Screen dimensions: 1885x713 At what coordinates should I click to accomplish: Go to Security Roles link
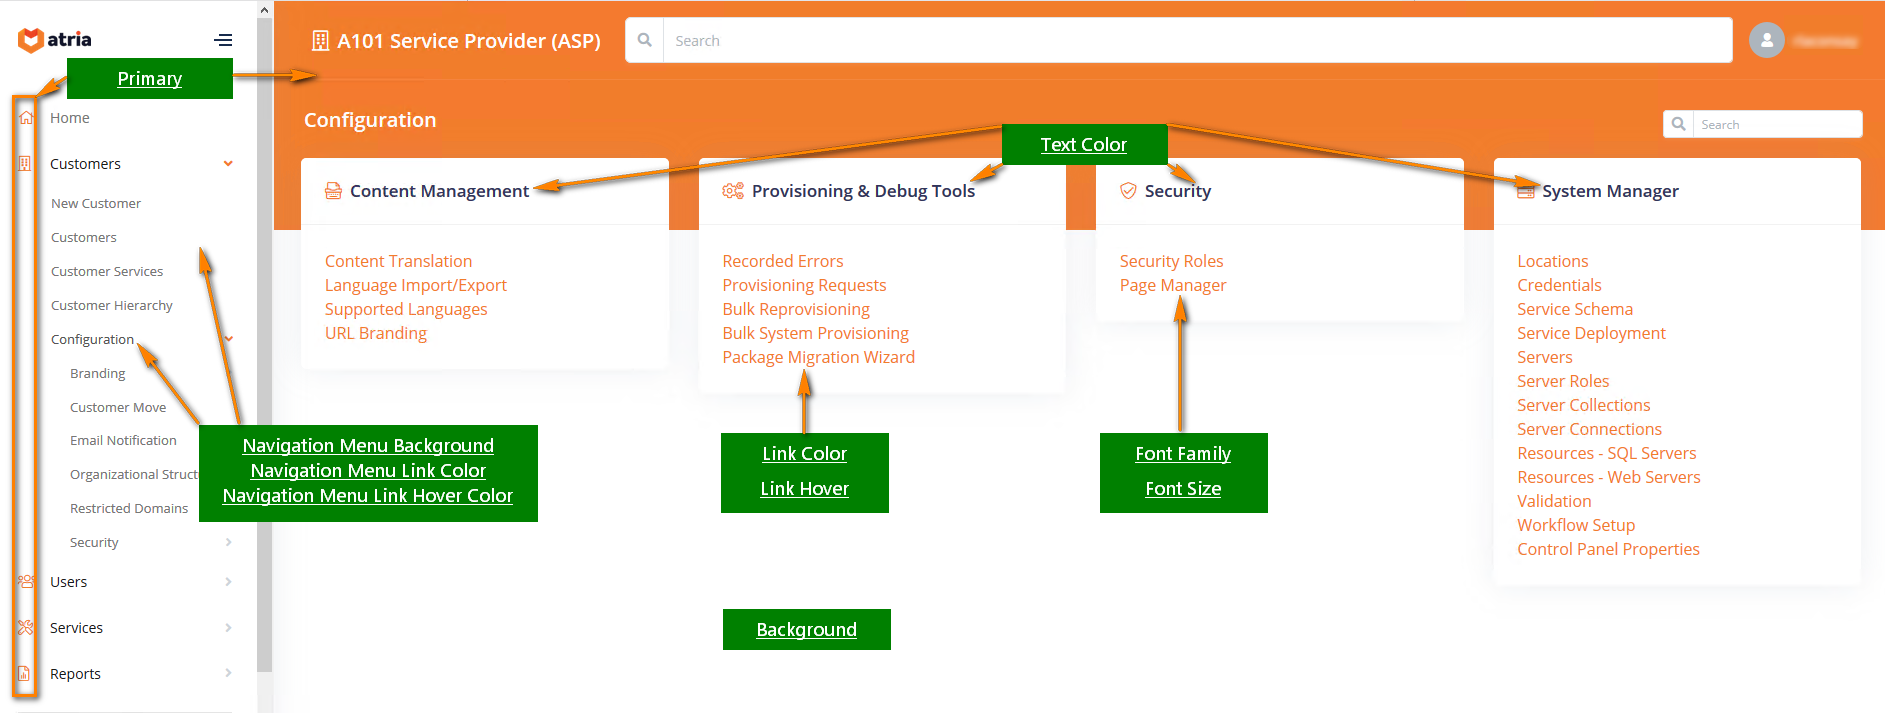click(x=1171, y=261)
